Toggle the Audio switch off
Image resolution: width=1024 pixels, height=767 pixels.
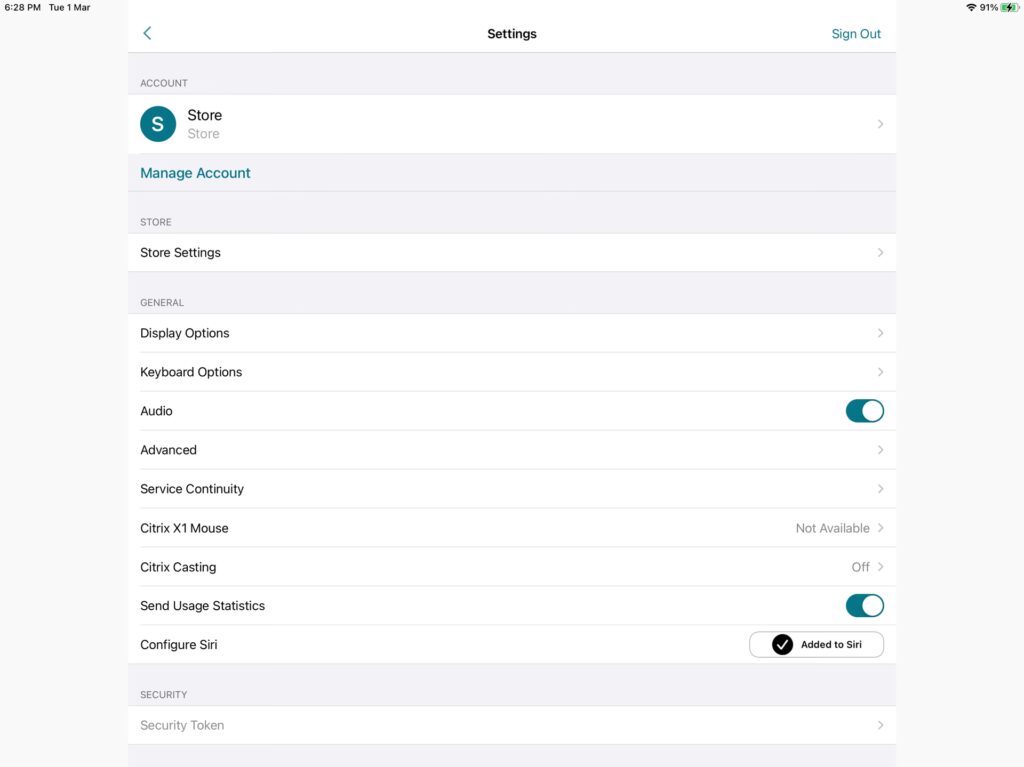[864, 411]
